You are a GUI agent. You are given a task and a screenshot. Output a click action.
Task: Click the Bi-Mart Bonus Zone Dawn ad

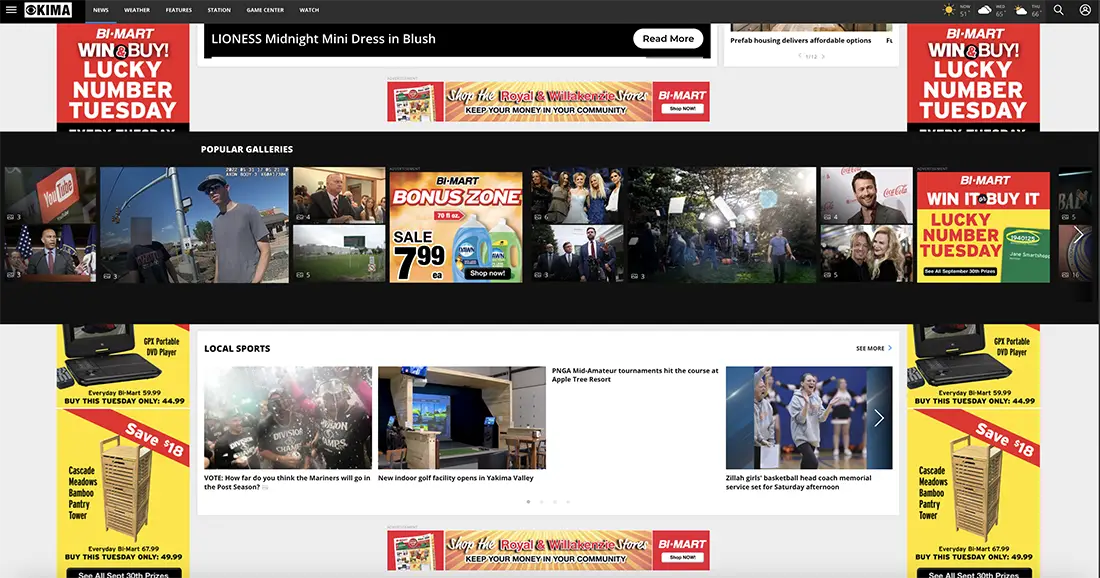click(x=456, y=227)
